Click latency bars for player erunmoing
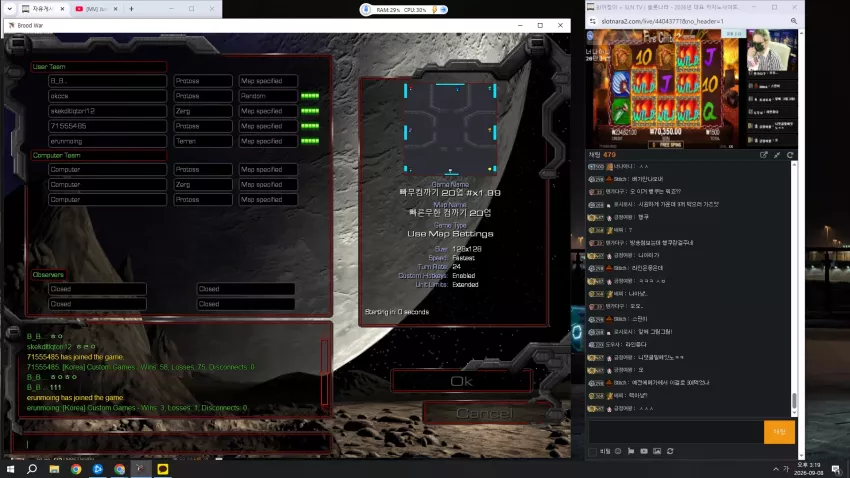 [x=310, y=141]
